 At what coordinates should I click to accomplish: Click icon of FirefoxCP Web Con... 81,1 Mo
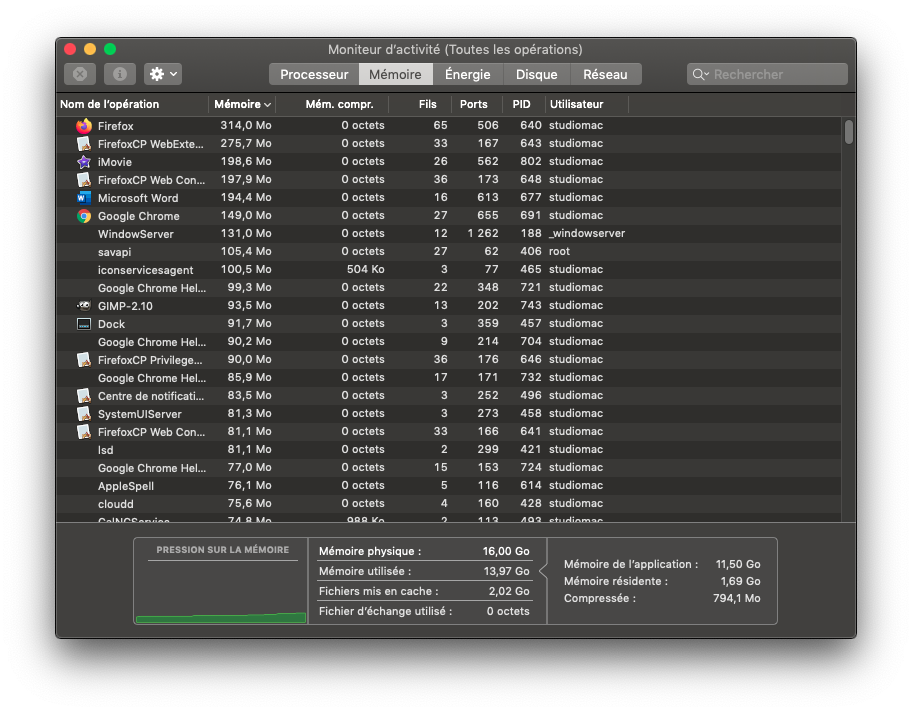pos(84,432)
